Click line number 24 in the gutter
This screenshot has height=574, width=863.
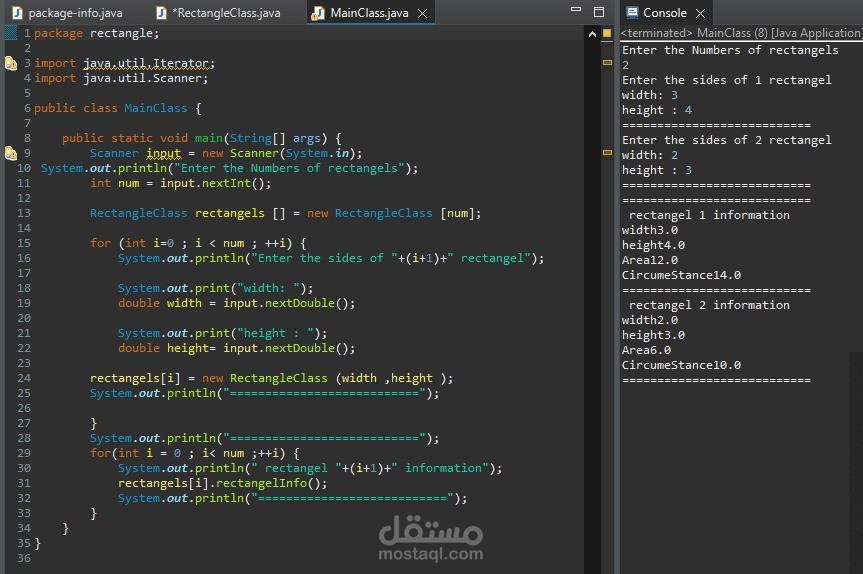coord(24,378)
